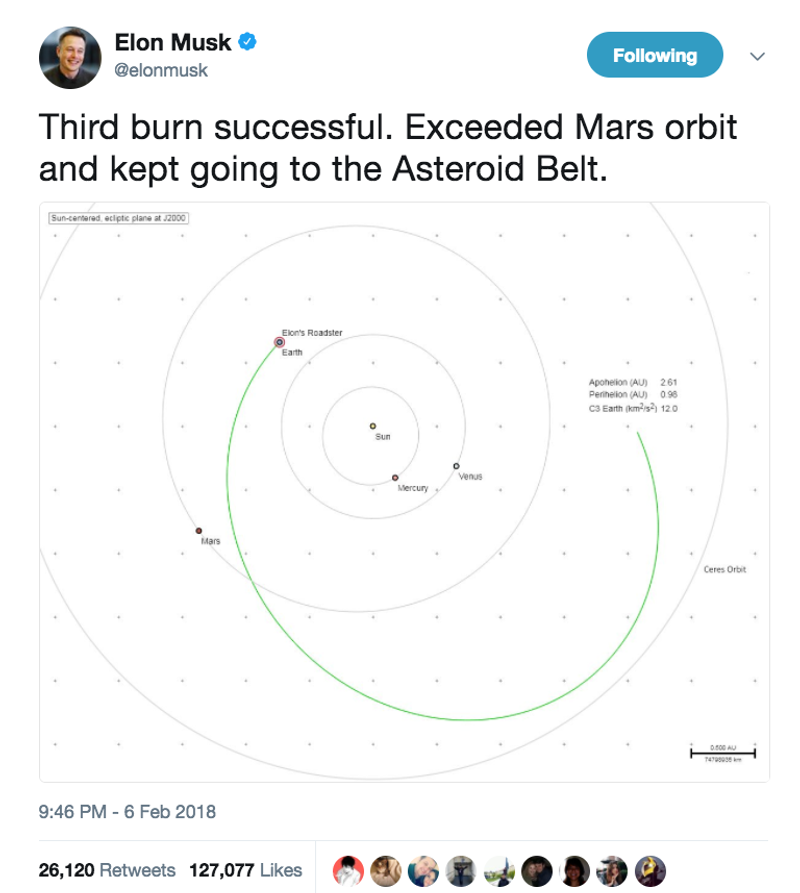Click the Ceres Orbit label in the diagram
800x893 pixels.
click(725, 570)
